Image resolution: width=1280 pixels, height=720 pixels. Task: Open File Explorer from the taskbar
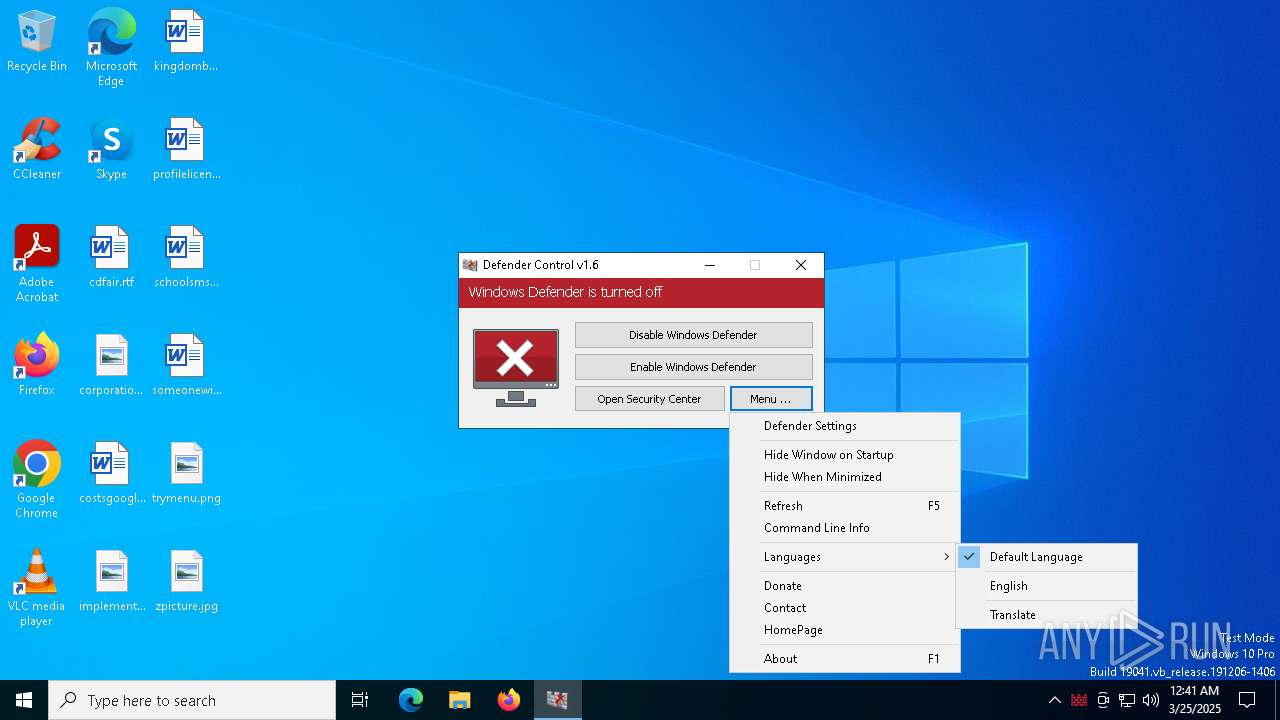tap(460, 700)
